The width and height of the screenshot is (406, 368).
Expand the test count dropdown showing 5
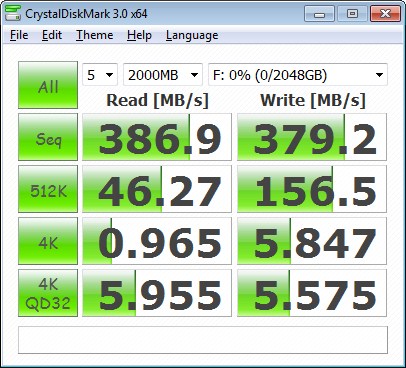[100, 75]
